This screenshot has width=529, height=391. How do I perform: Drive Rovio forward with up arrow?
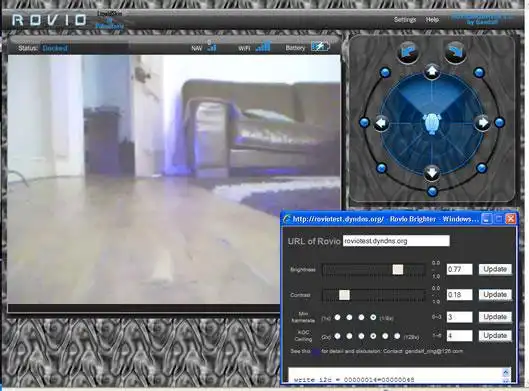point(432,72)
